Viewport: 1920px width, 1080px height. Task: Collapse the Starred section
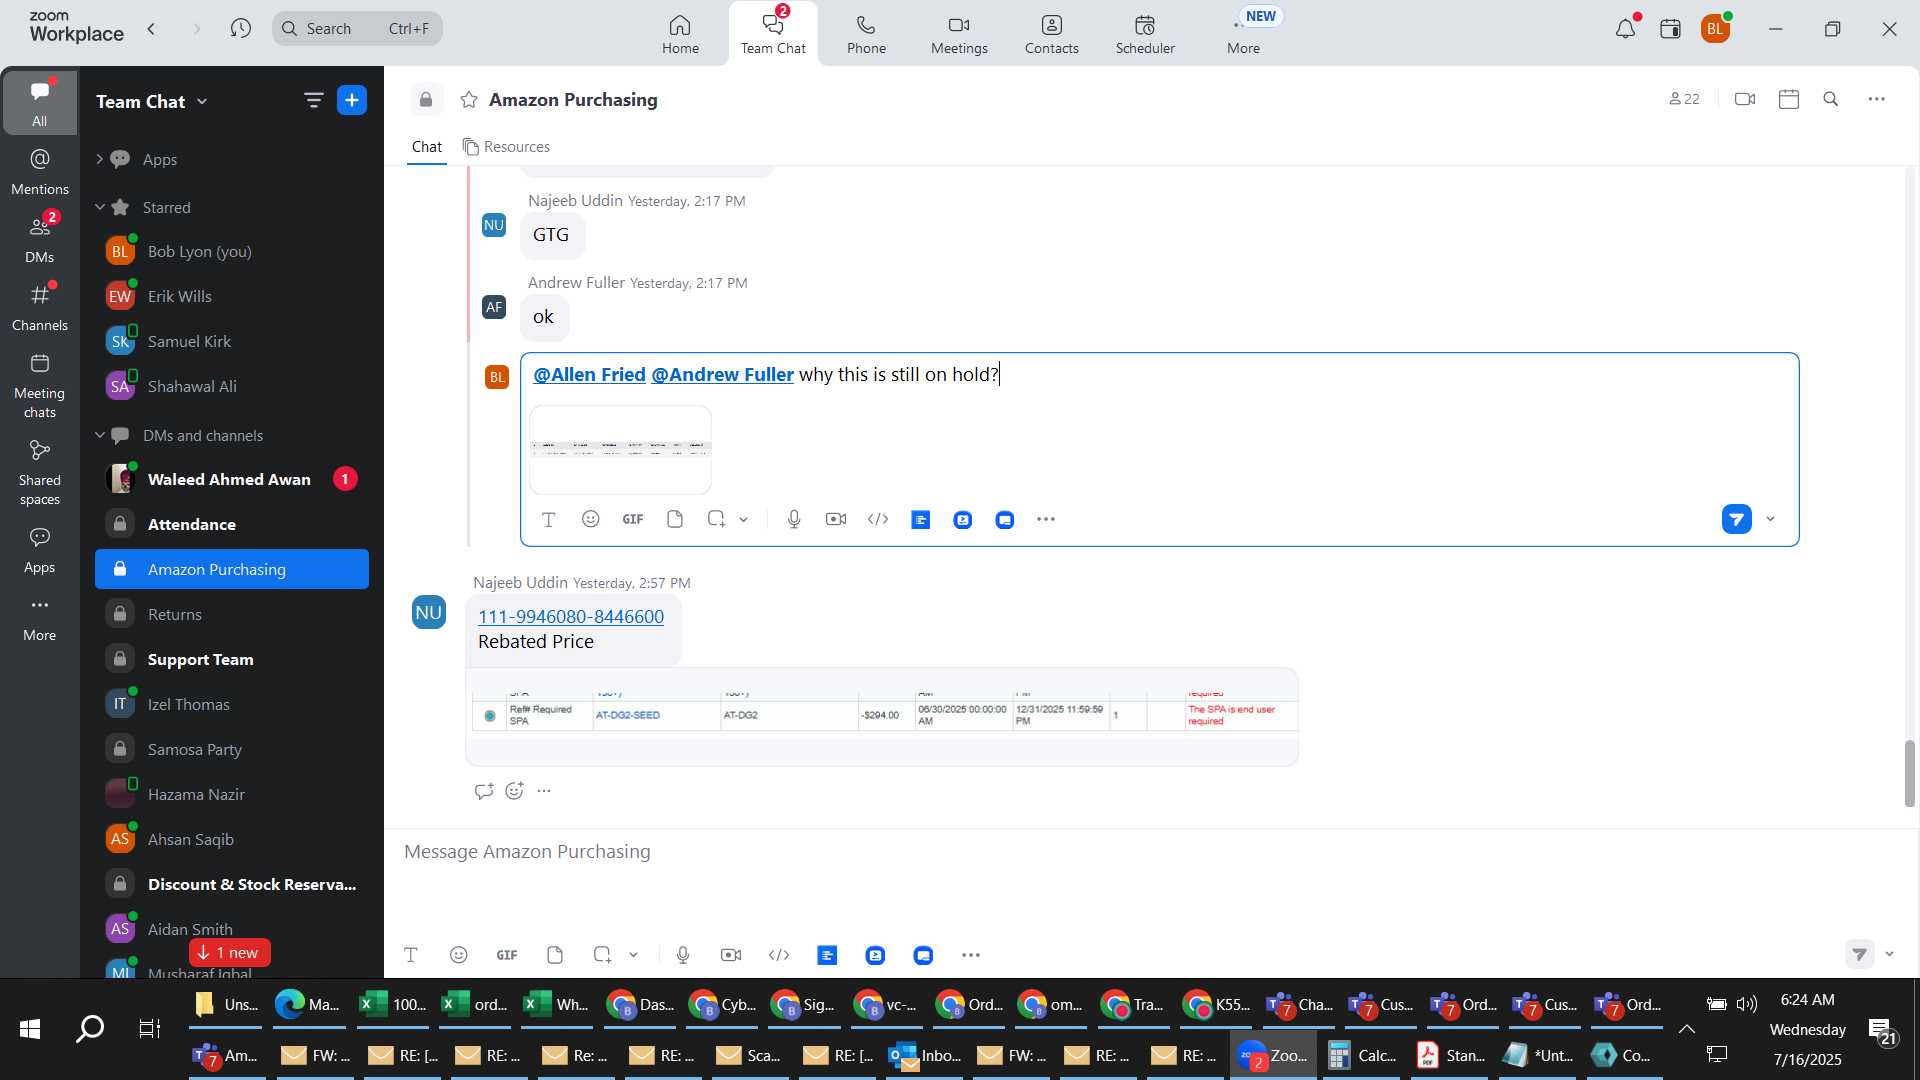tap(99, 207)
